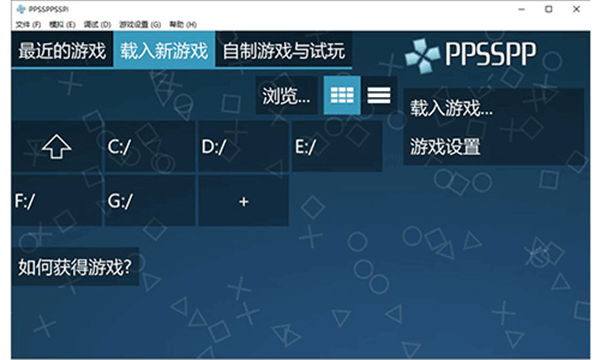Viewport: 600px width, 360px height.
Task: Open the 帮助 (H) menu
Action: coord(183,24)
